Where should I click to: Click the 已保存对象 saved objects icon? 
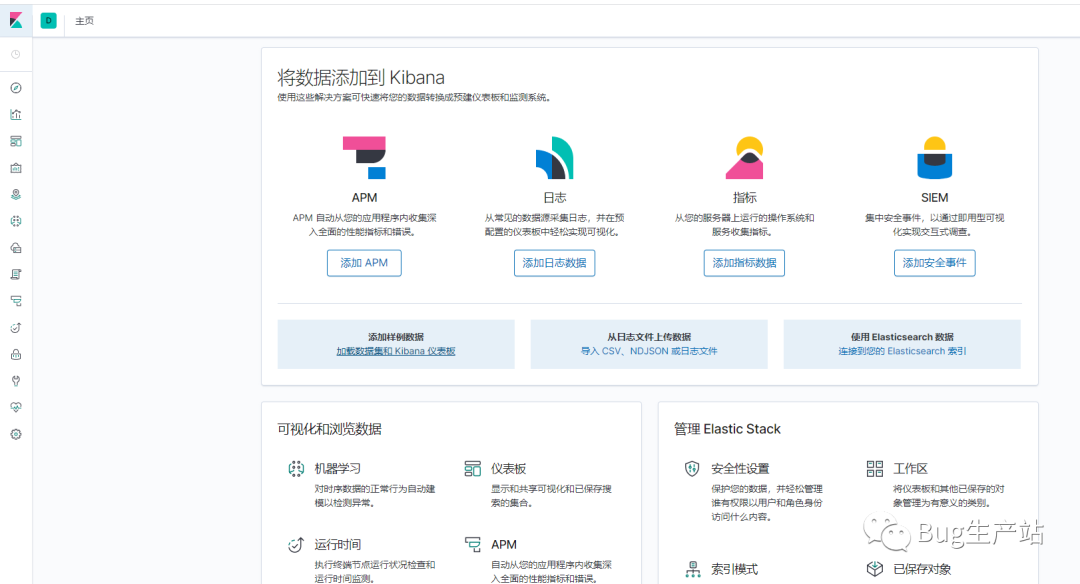(875, 570)
